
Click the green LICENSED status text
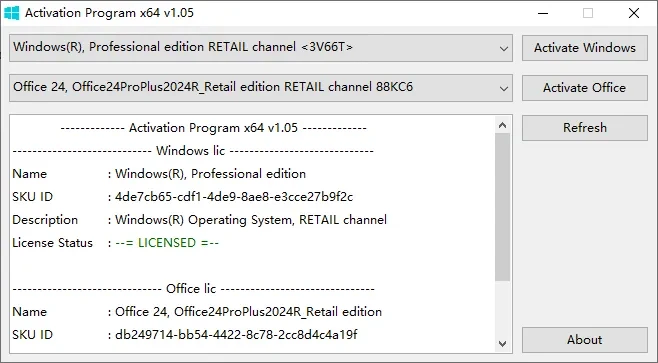[167, 243]
